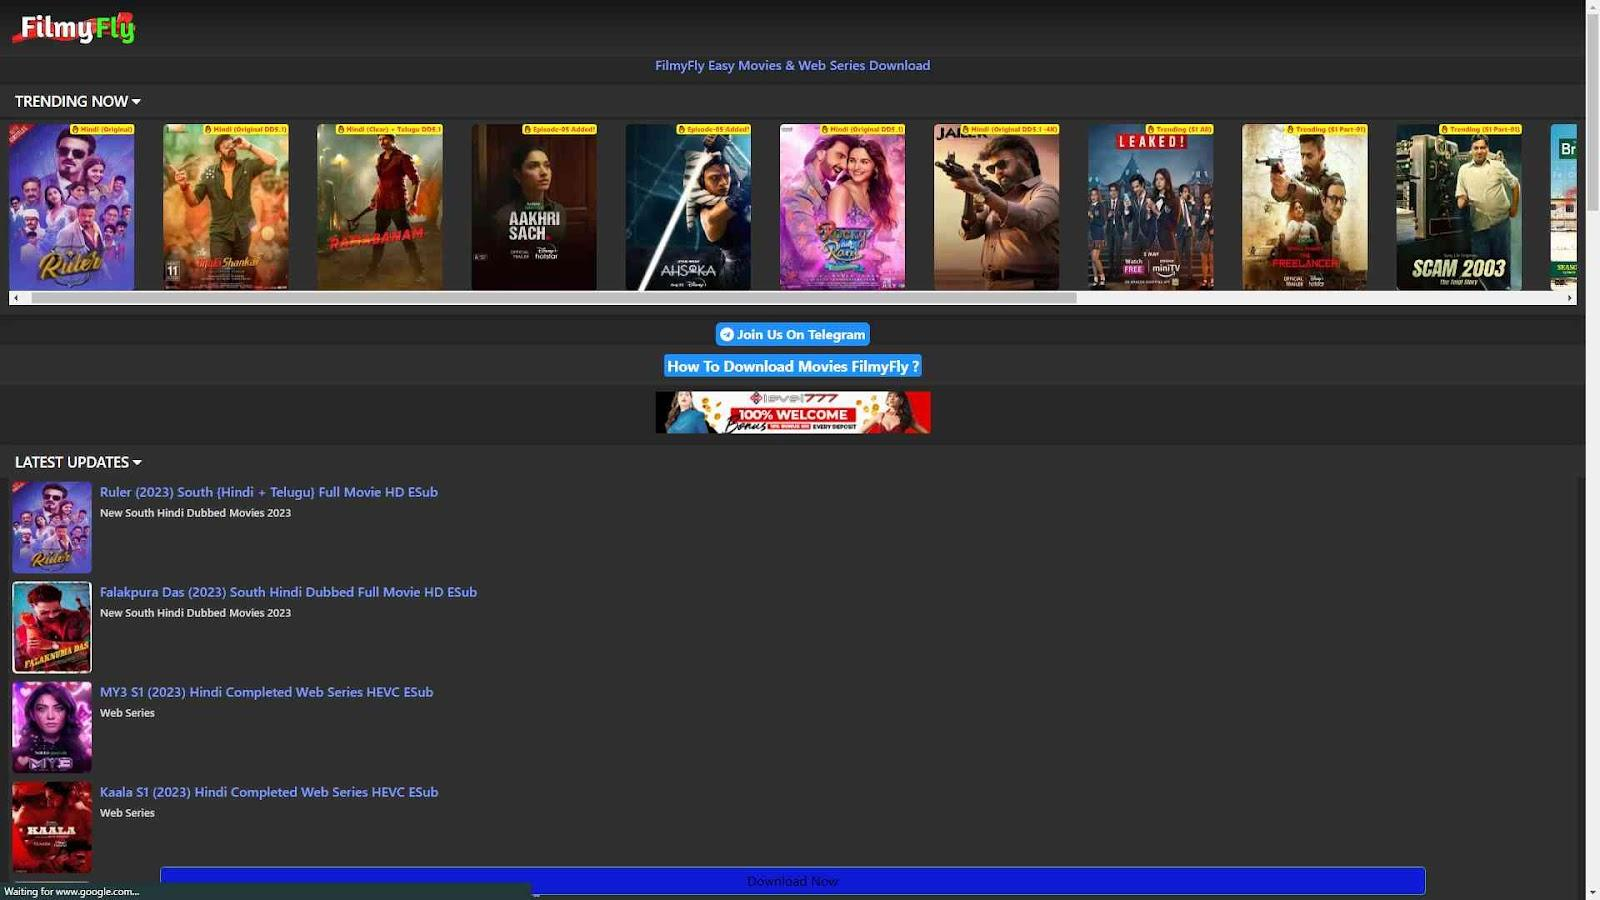Image resolution: width=1600 pixels, height=900 pixels.
Task: Expand the LATEST UPDATES caret
Action: [137, 463]
